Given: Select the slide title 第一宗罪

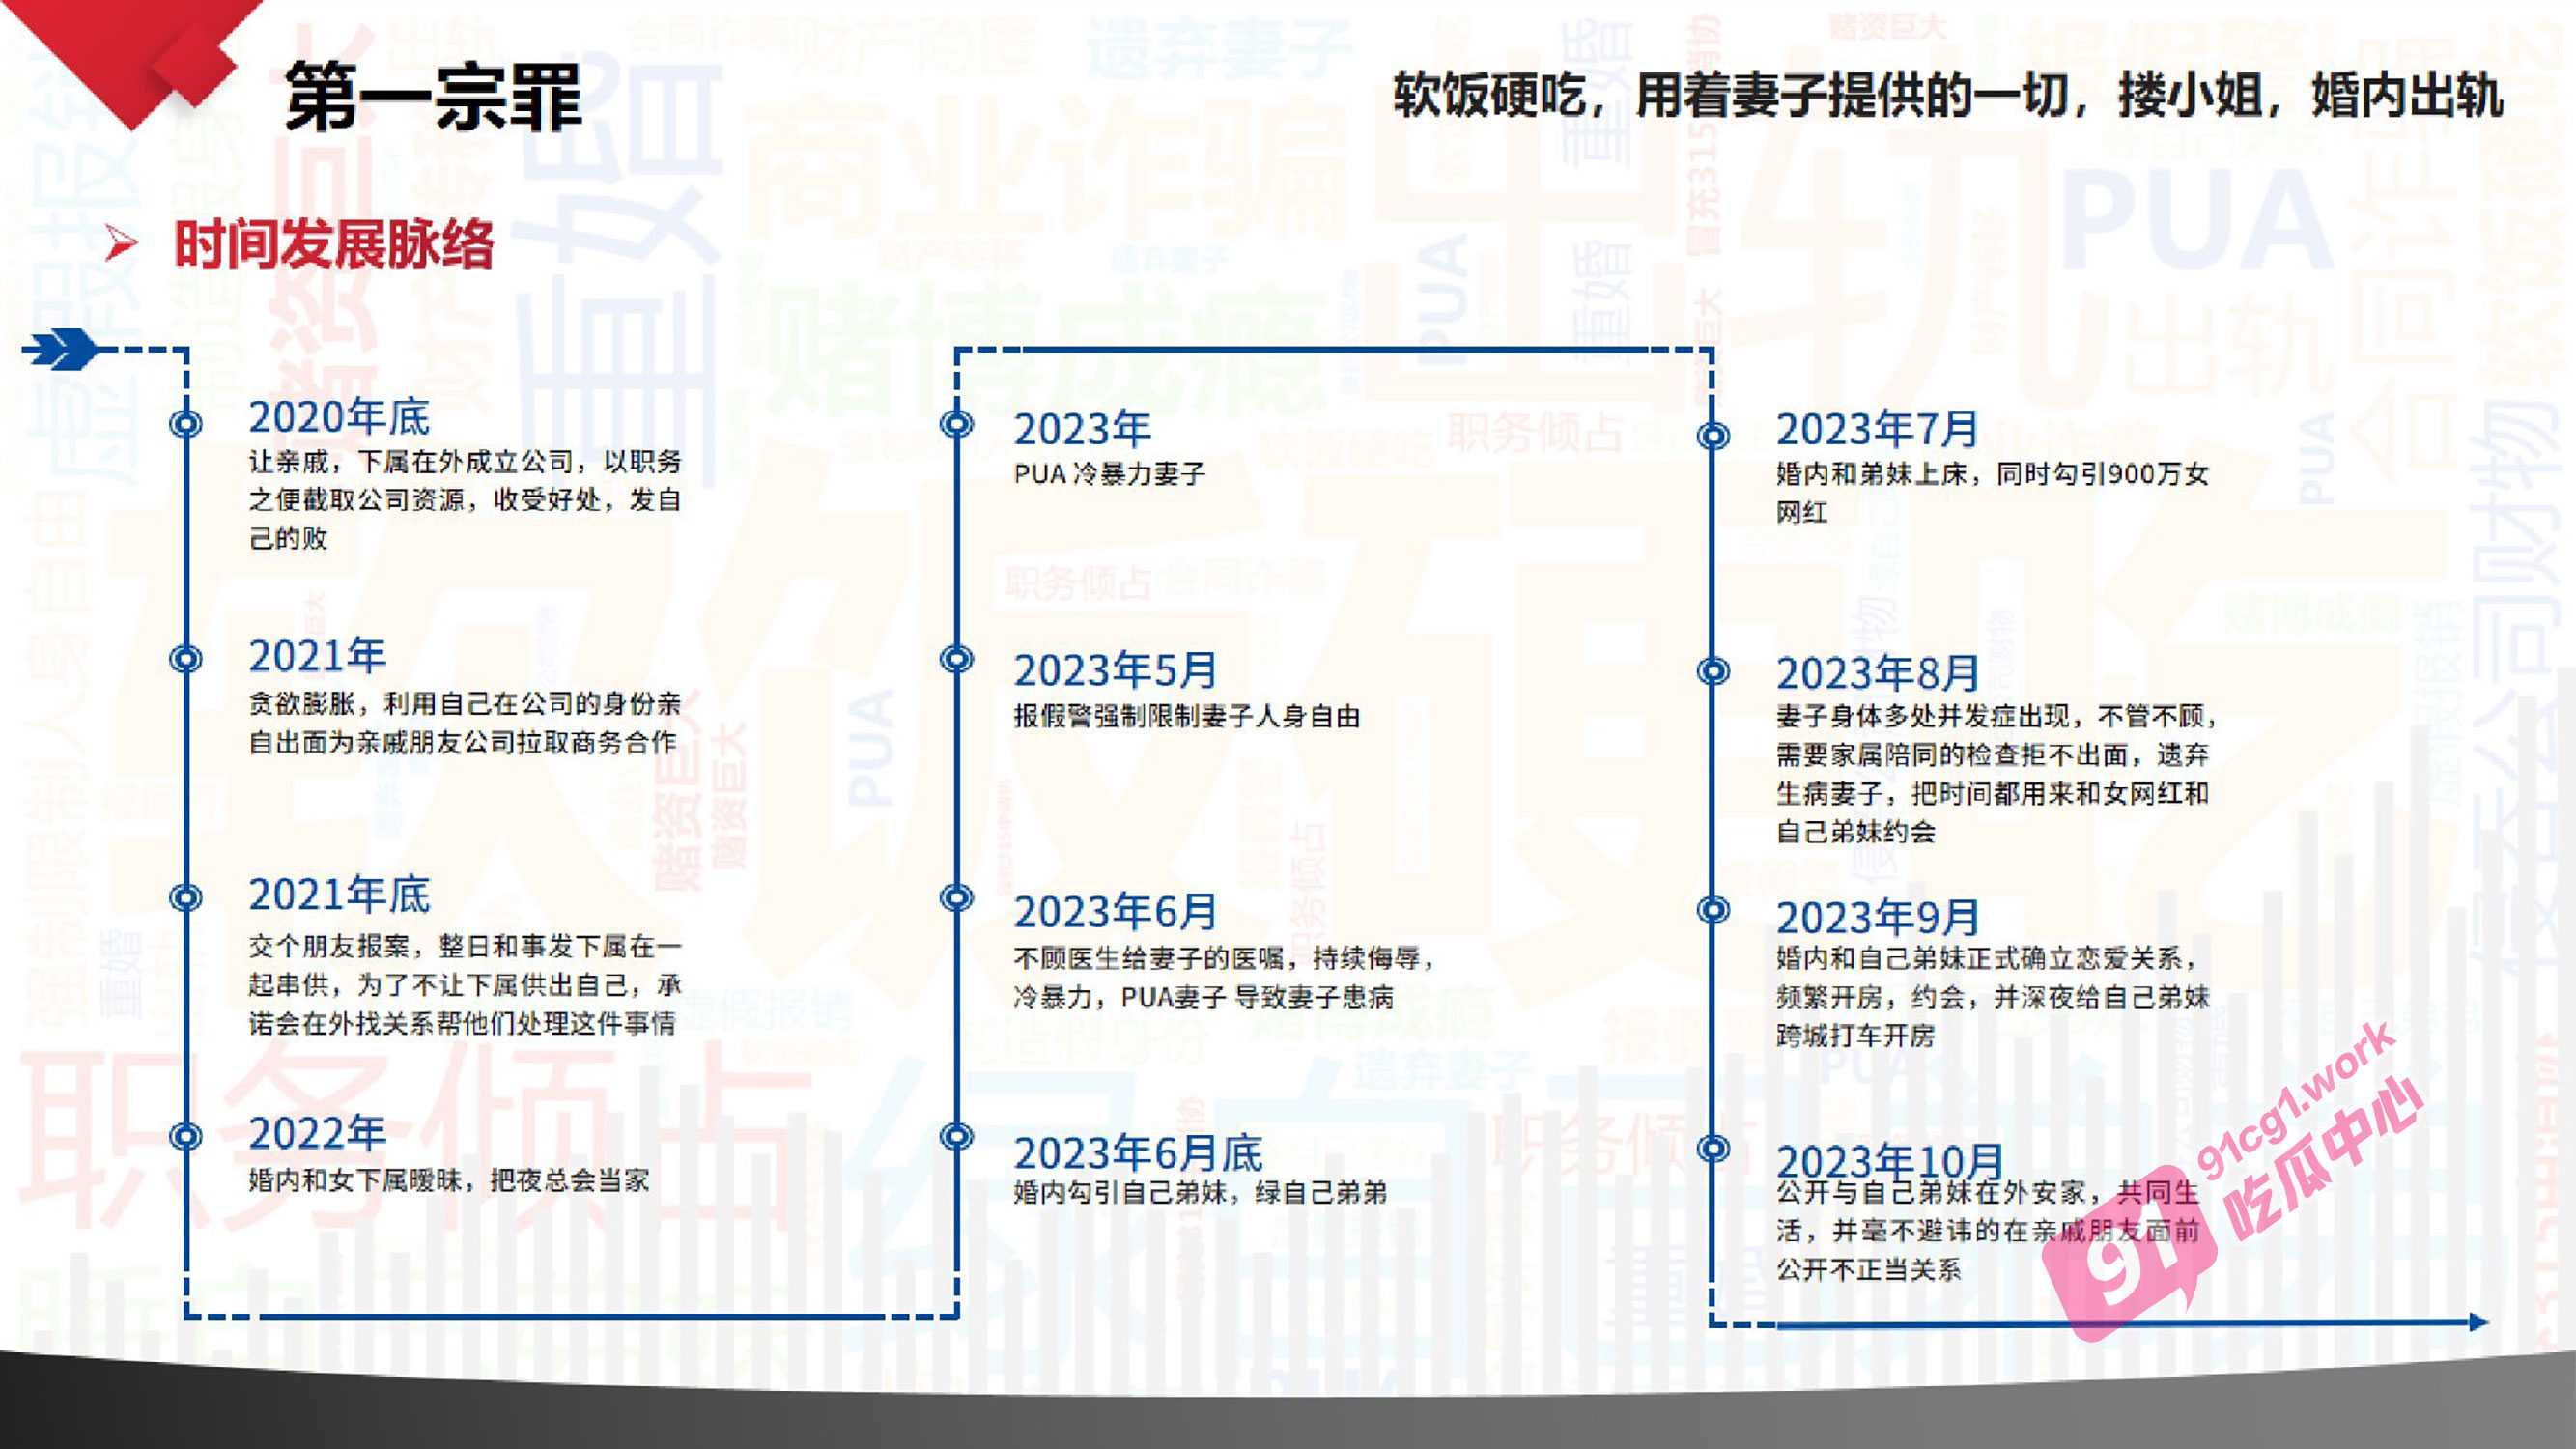Looking at the screenshot, I should [433, 97].
